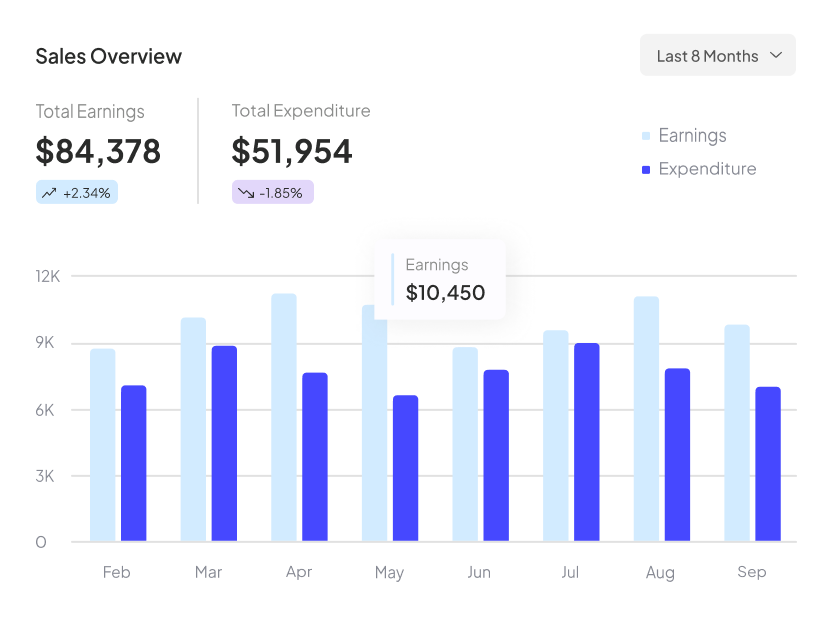Click the light blue Earnings legend swatch
830x624 pixels.
(646, 136)
